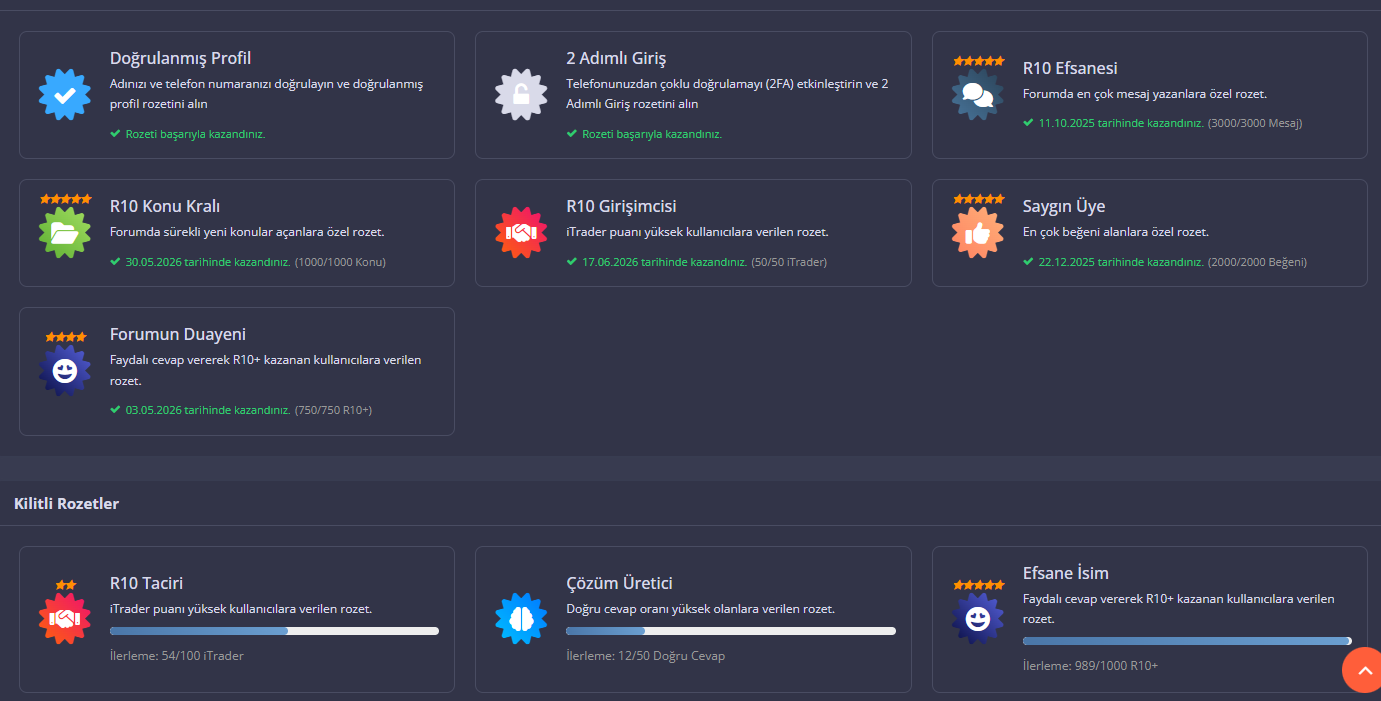The height and width of the screenshot is (701, 1381).
Task: Click Rozeti başarıyla kazandınız in 2 Adımlı Giriş card
Action: point(652,134)
